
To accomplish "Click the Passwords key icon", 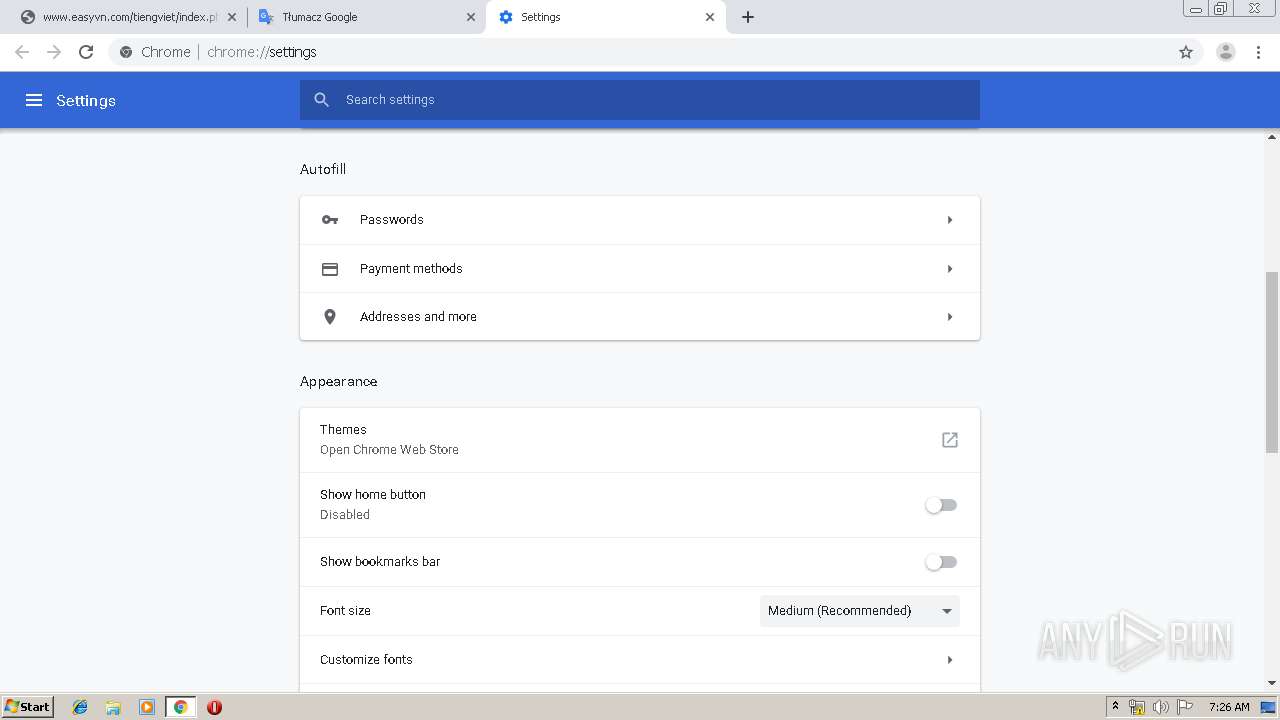I will pos(330,220).
